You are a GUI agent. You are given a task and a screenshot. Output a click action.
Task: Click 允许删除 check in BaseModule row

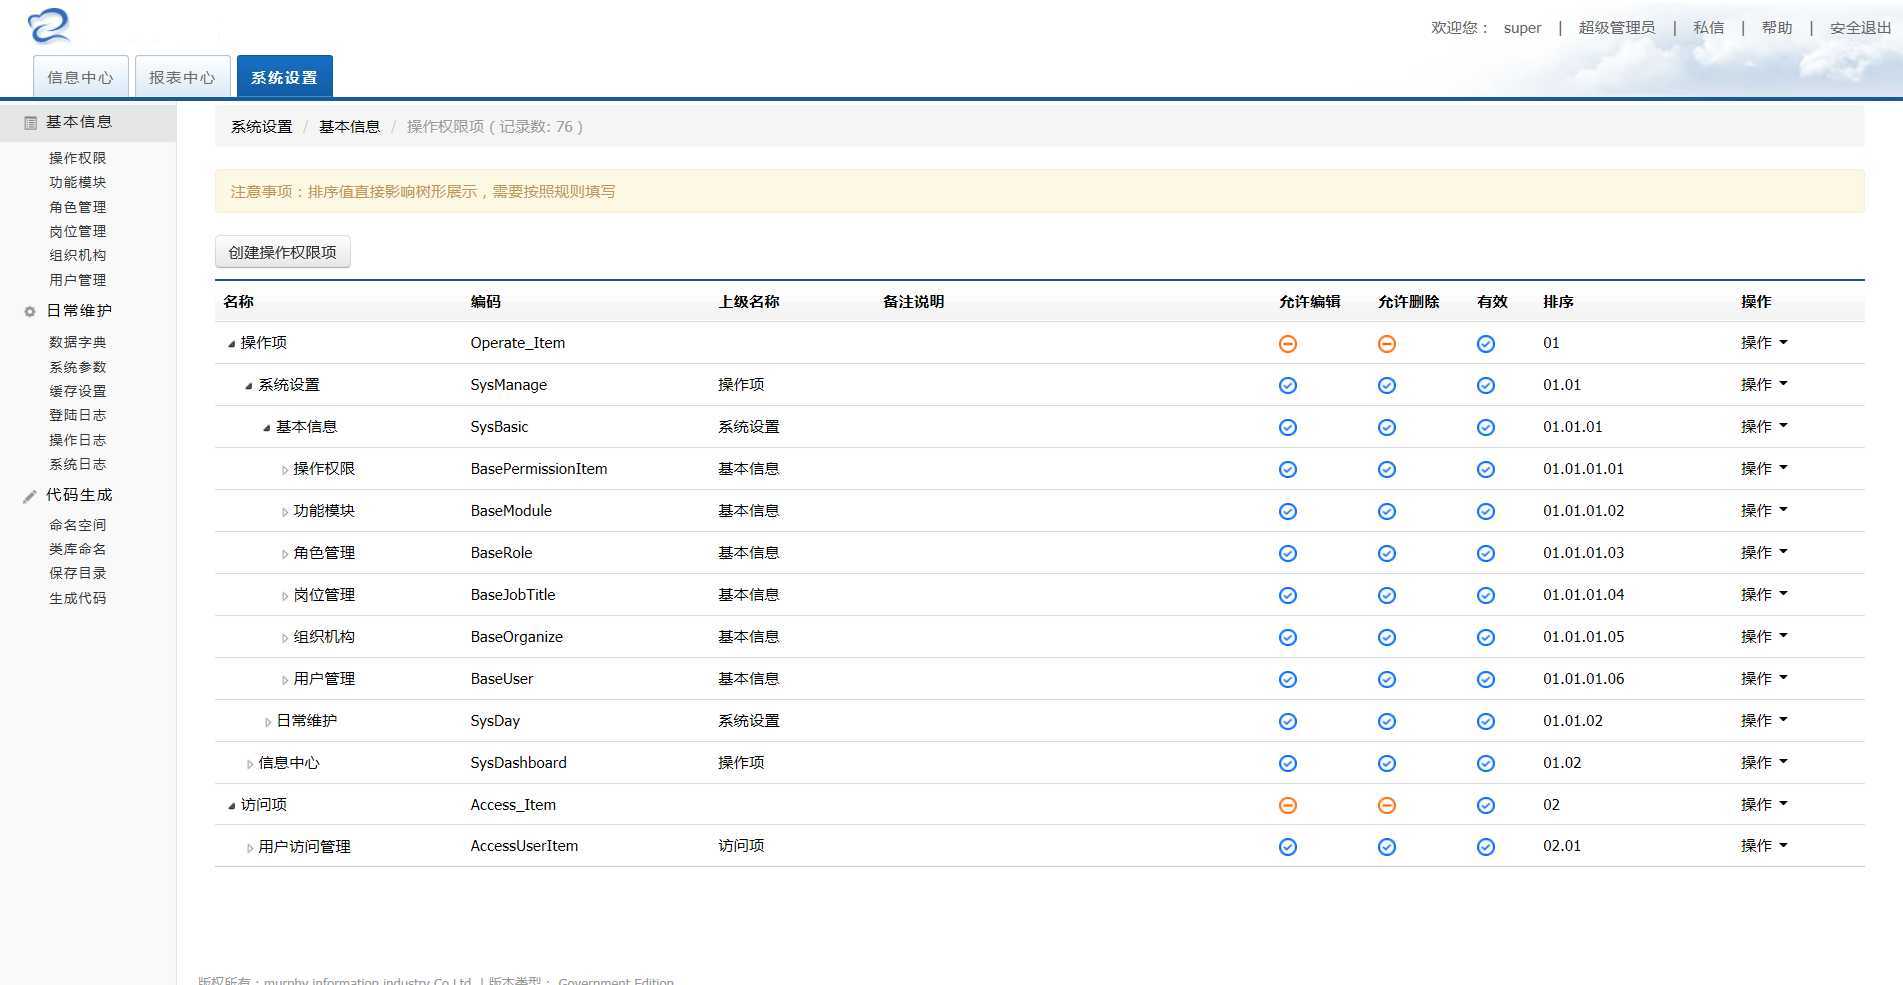point(1387,512)
